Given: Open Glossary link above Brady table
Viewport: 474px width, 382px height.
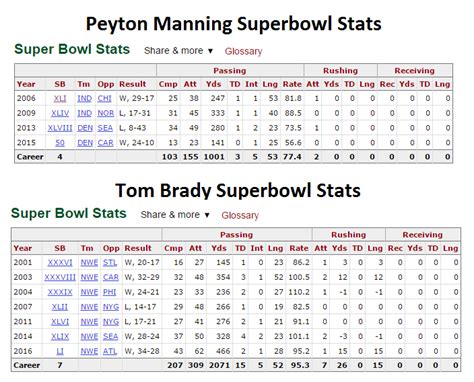Looking at the screenshot, I should pos(240,215).
